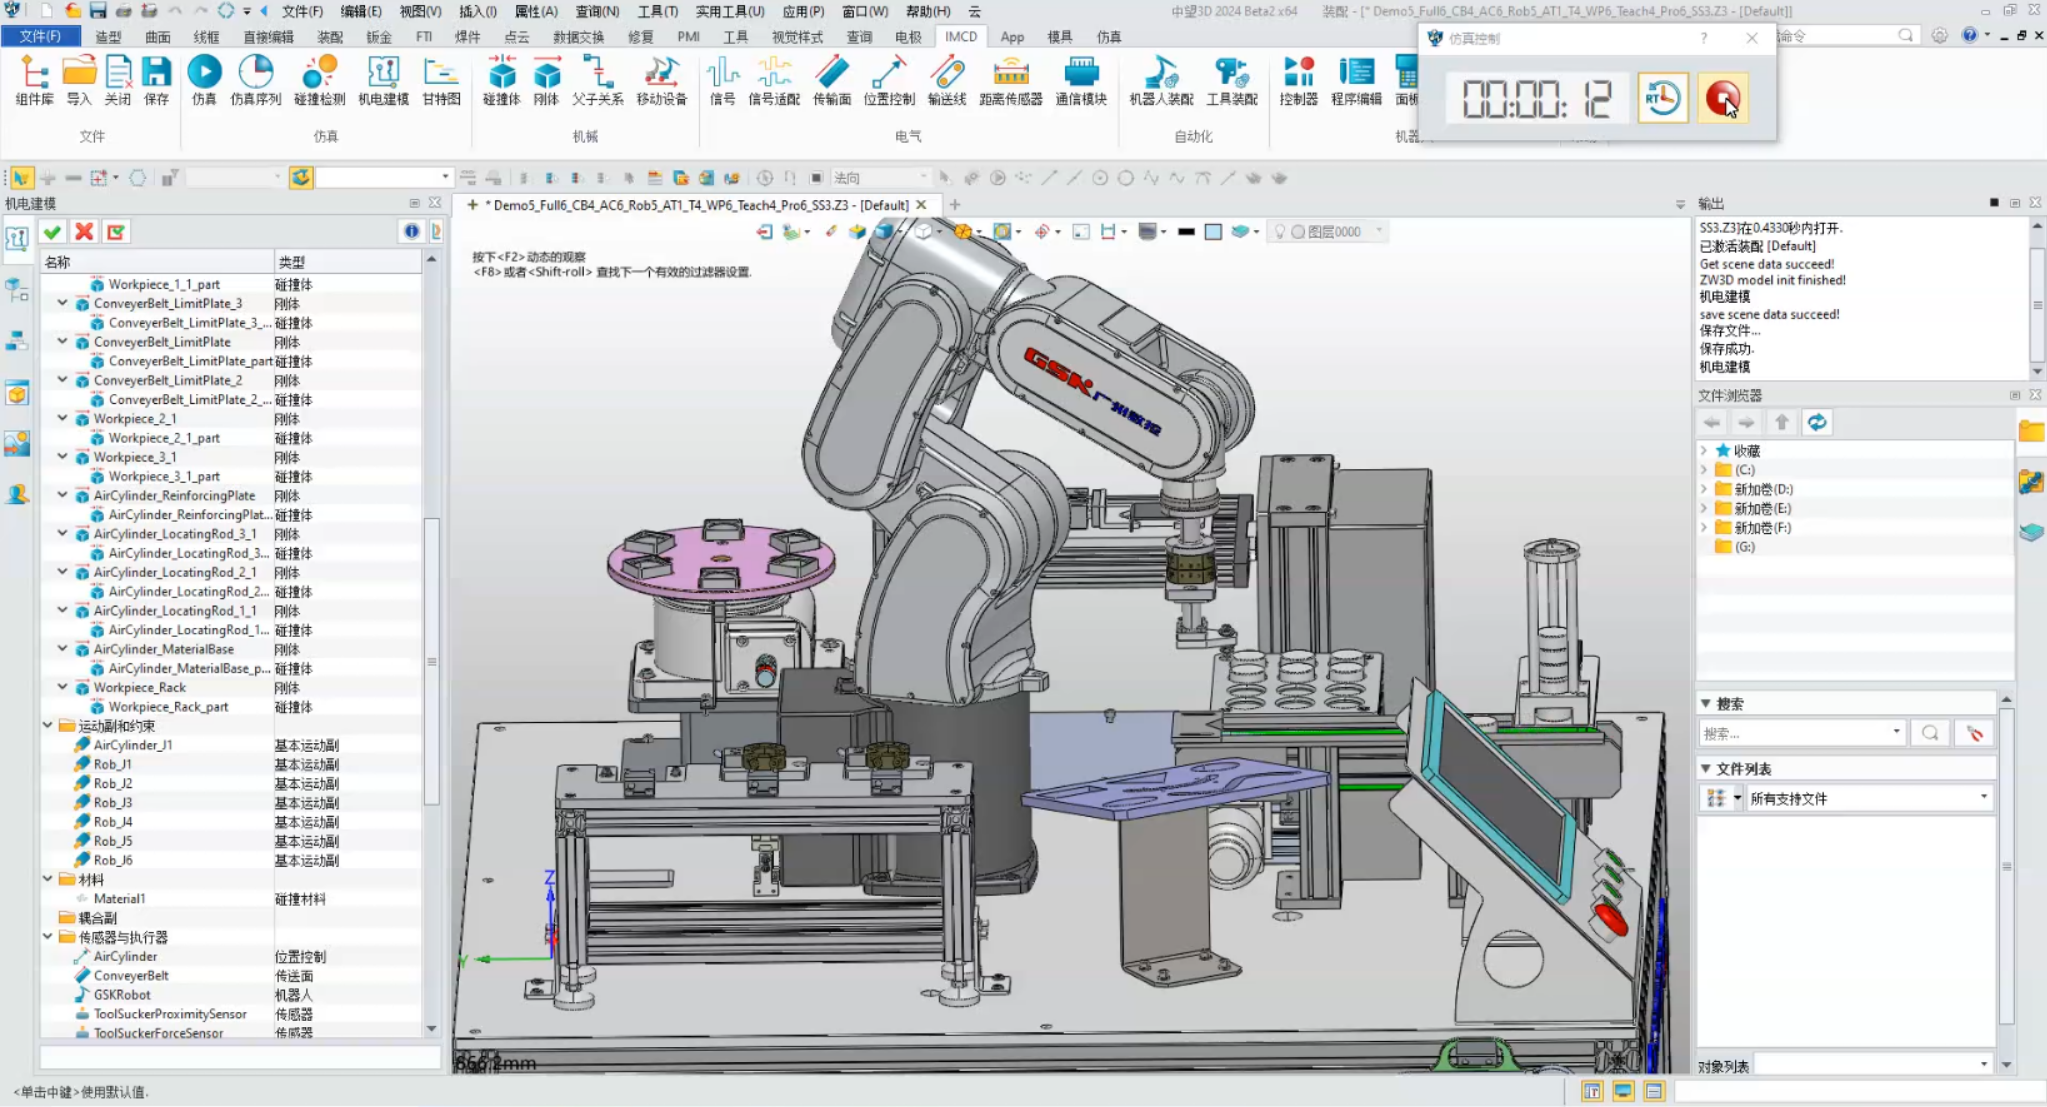Screen dimensions: 2047x1107
Task: Stop simulation with red record button
Action: tap(1722, 98)
